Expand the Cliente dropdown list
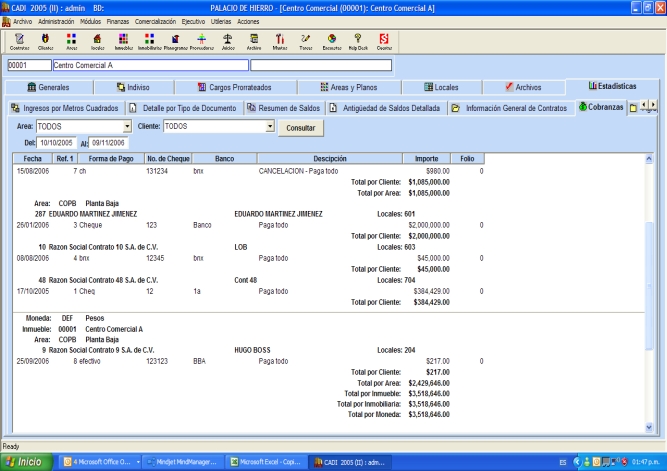This screenshot has width=667, height=471. point(270,127)
